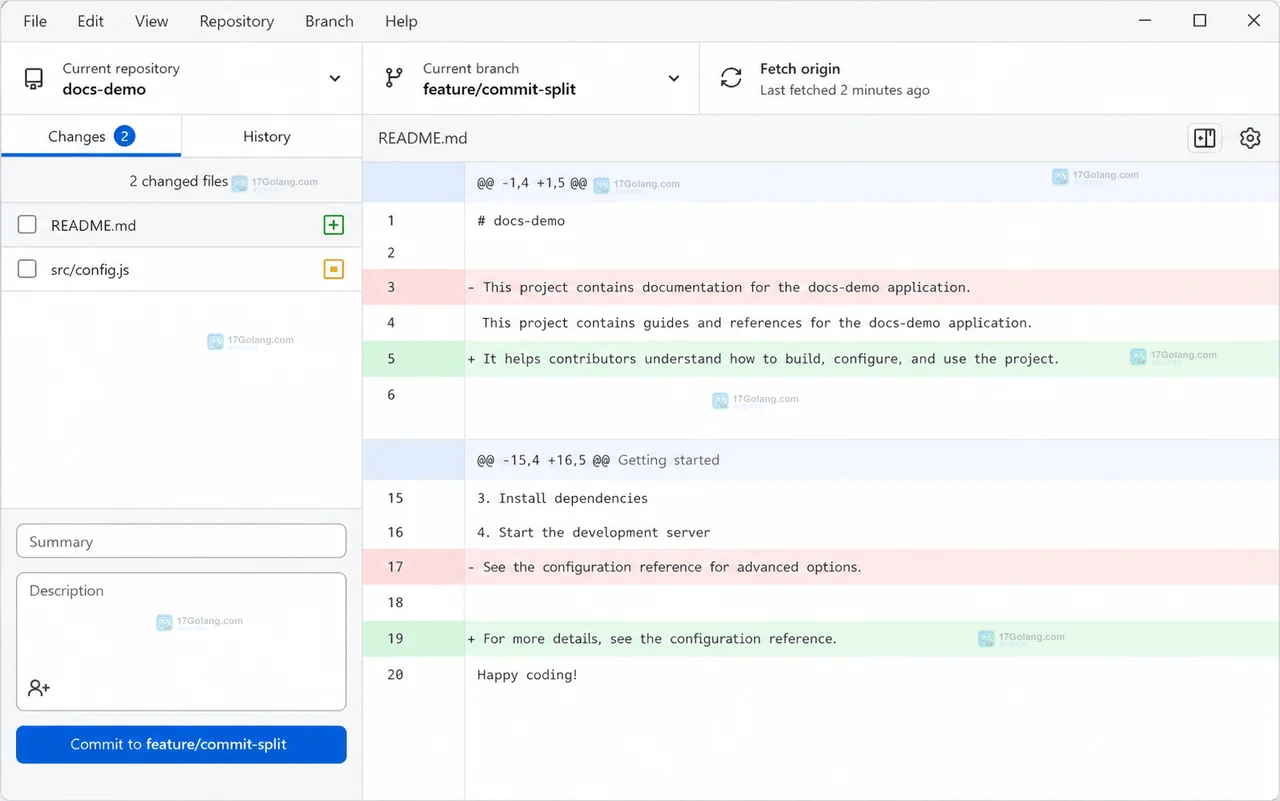This screenshot has height=801, width=1280.
Task: Expand the Current branch dropdown arrow
Action: 674,78
